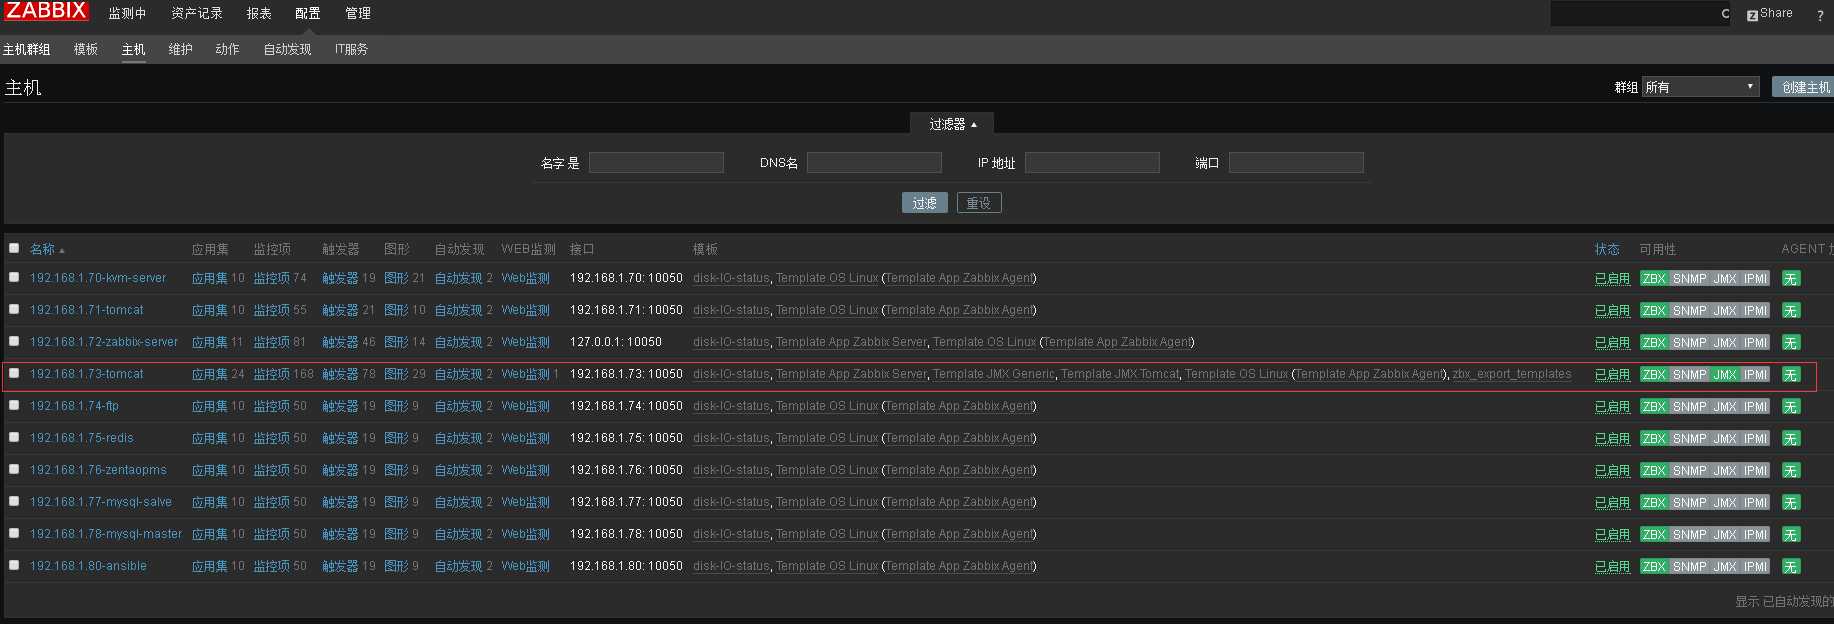The height and width of the screenshot is (624, 1834).
Task: Click agent encryption badge for 192.168.1.74-ftp
Action: coord(1791,407)
